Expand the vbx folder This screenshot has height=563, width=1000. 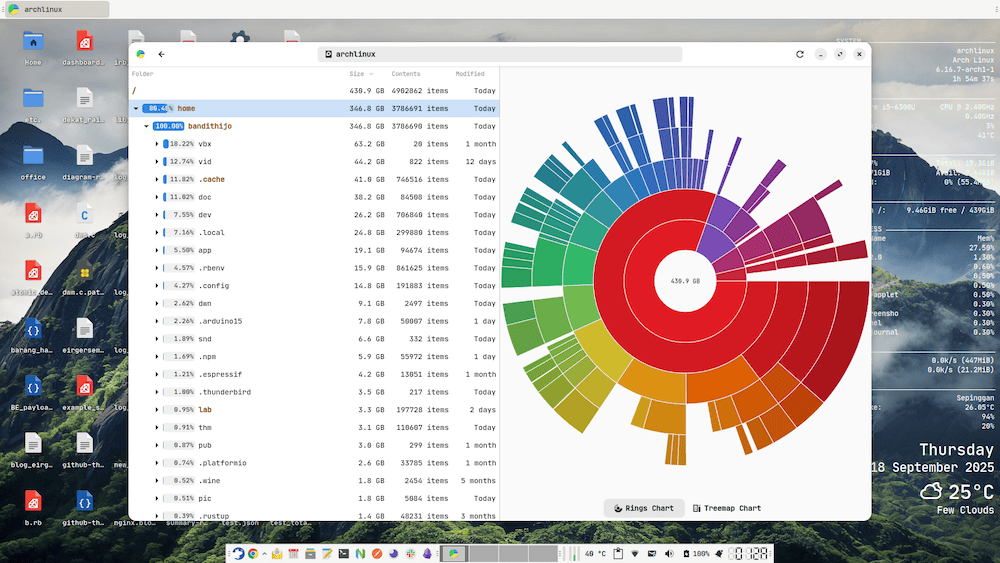tap(157, 144)
